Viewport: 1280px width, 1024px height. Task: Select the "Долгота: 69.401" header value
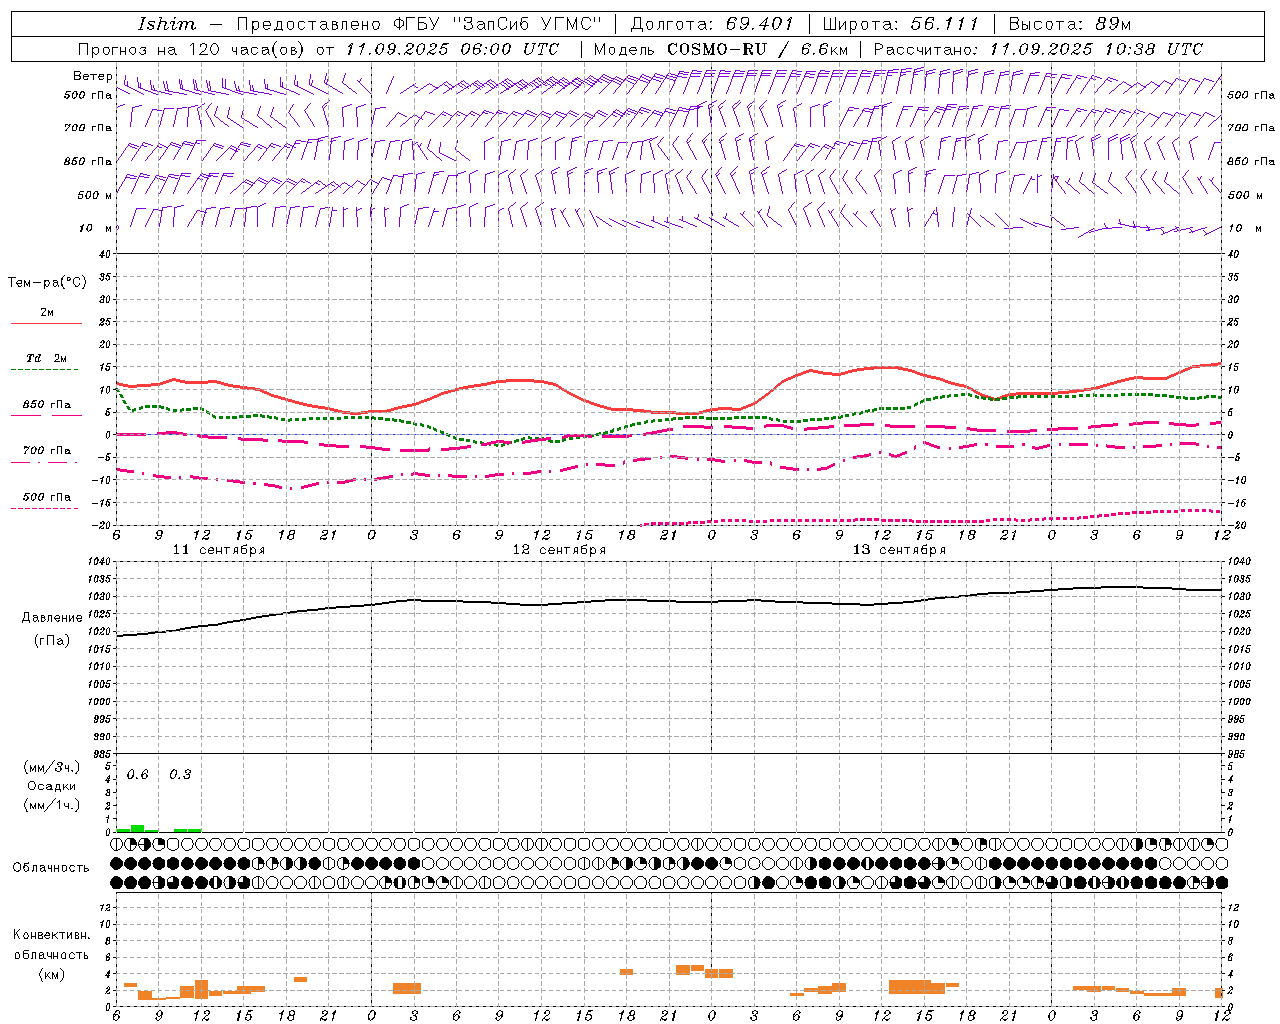click(x=712, y=24)
